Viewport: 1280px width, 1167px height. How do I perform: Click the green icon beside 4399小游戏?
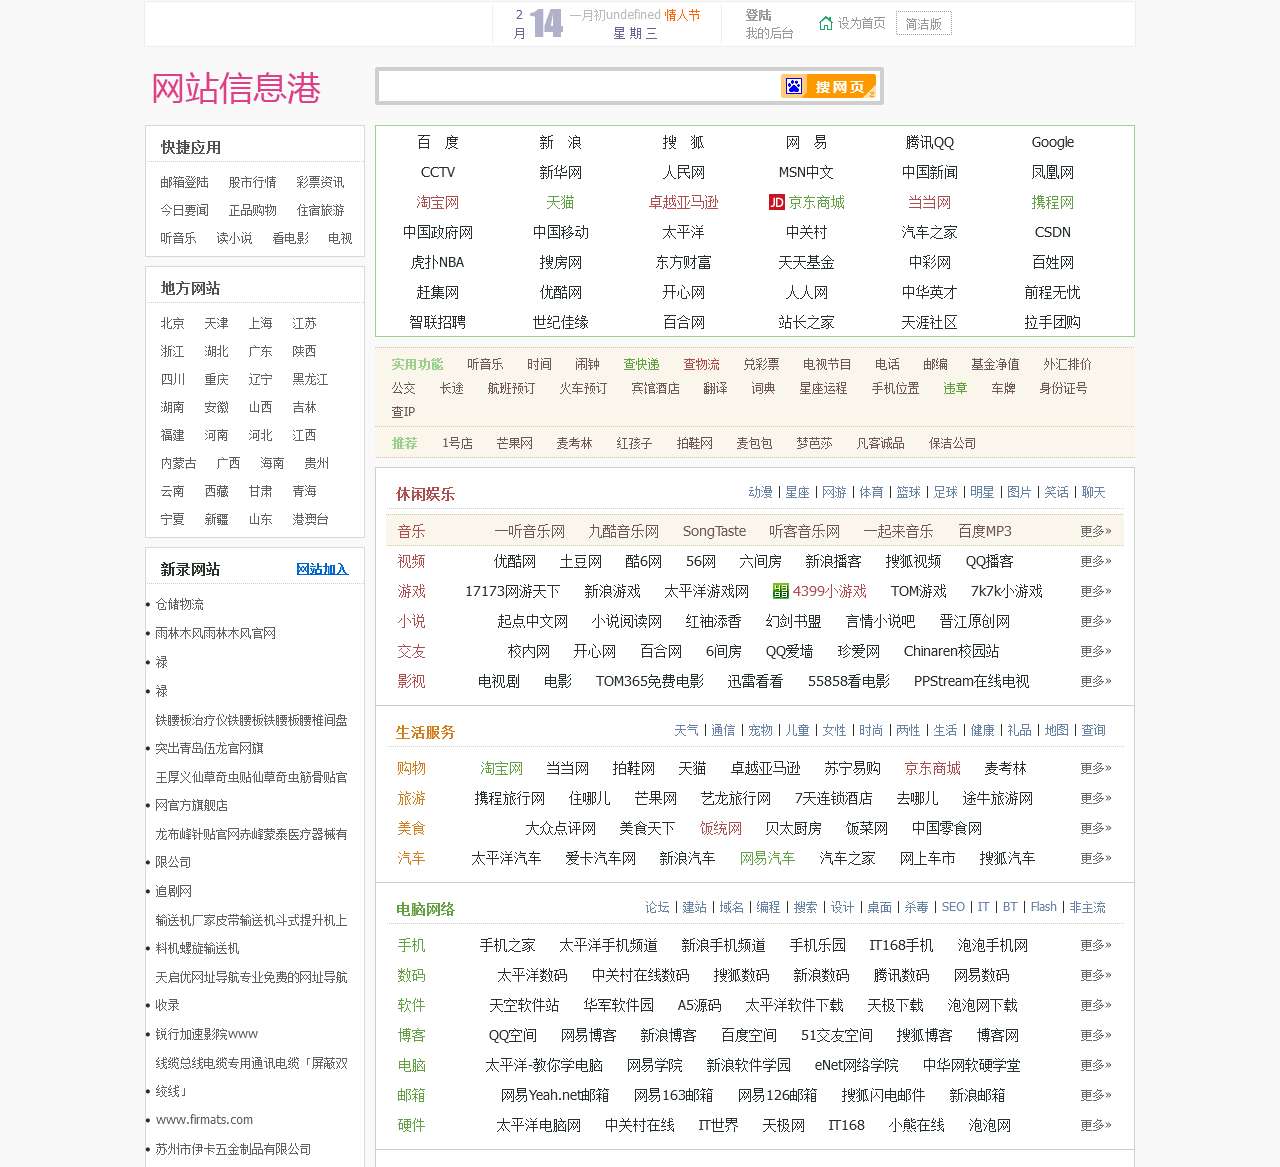tap(781, 591)
